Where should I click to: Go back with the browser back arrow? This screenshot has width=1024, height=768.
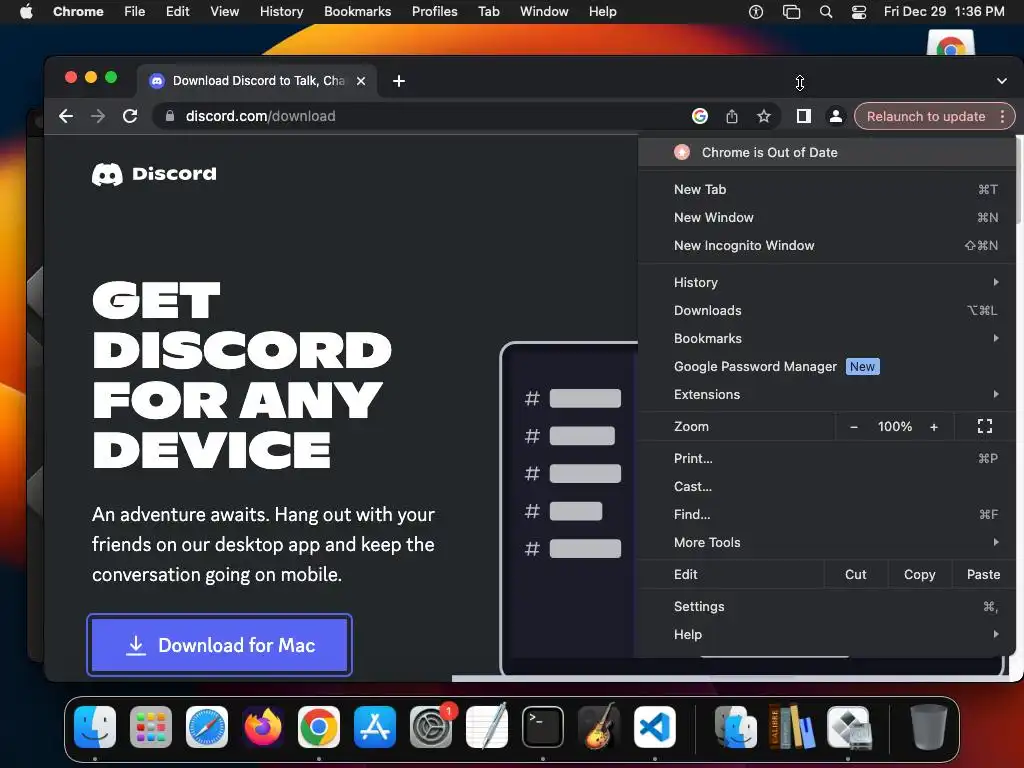pyautogui.click(x=66, y=116)
